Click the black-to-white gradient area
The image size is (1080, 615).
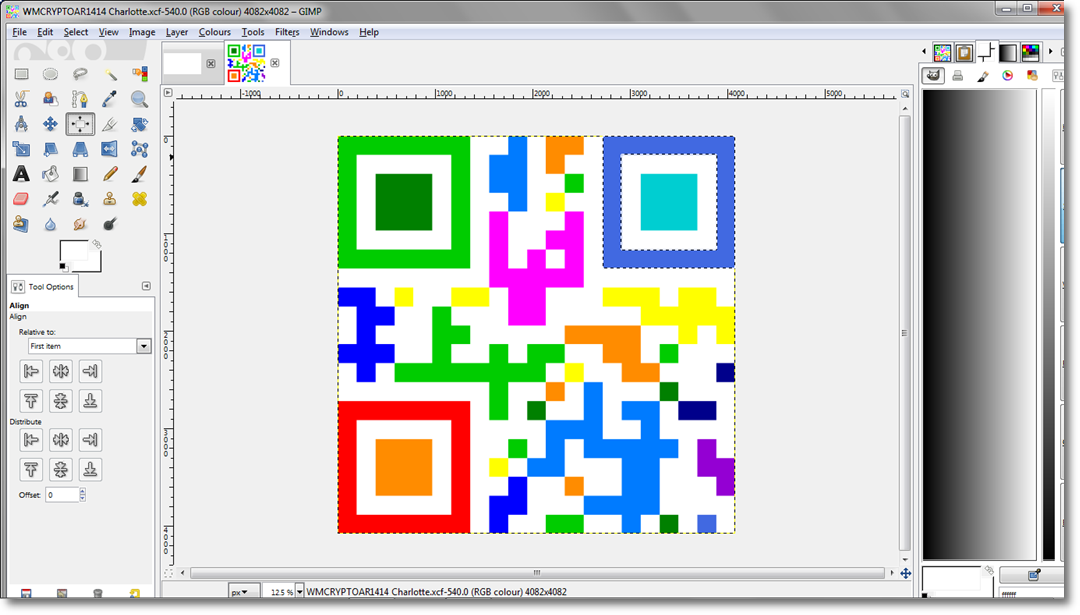click(979, 324)
